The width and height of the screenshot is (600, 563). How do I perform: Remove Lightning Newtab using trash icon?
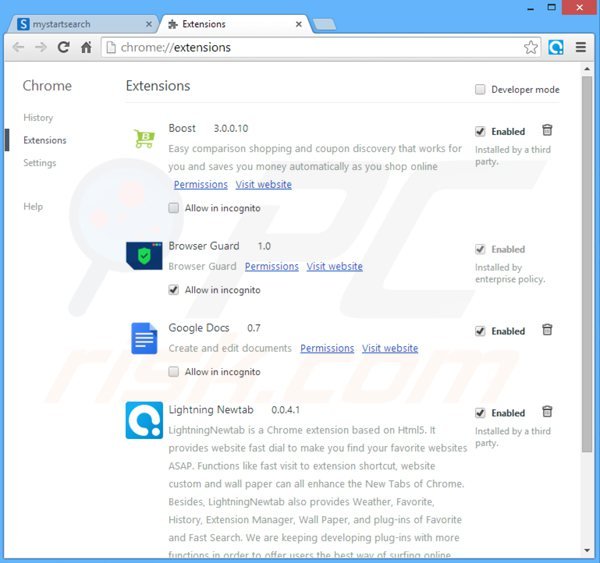click(x=547, y=412)
